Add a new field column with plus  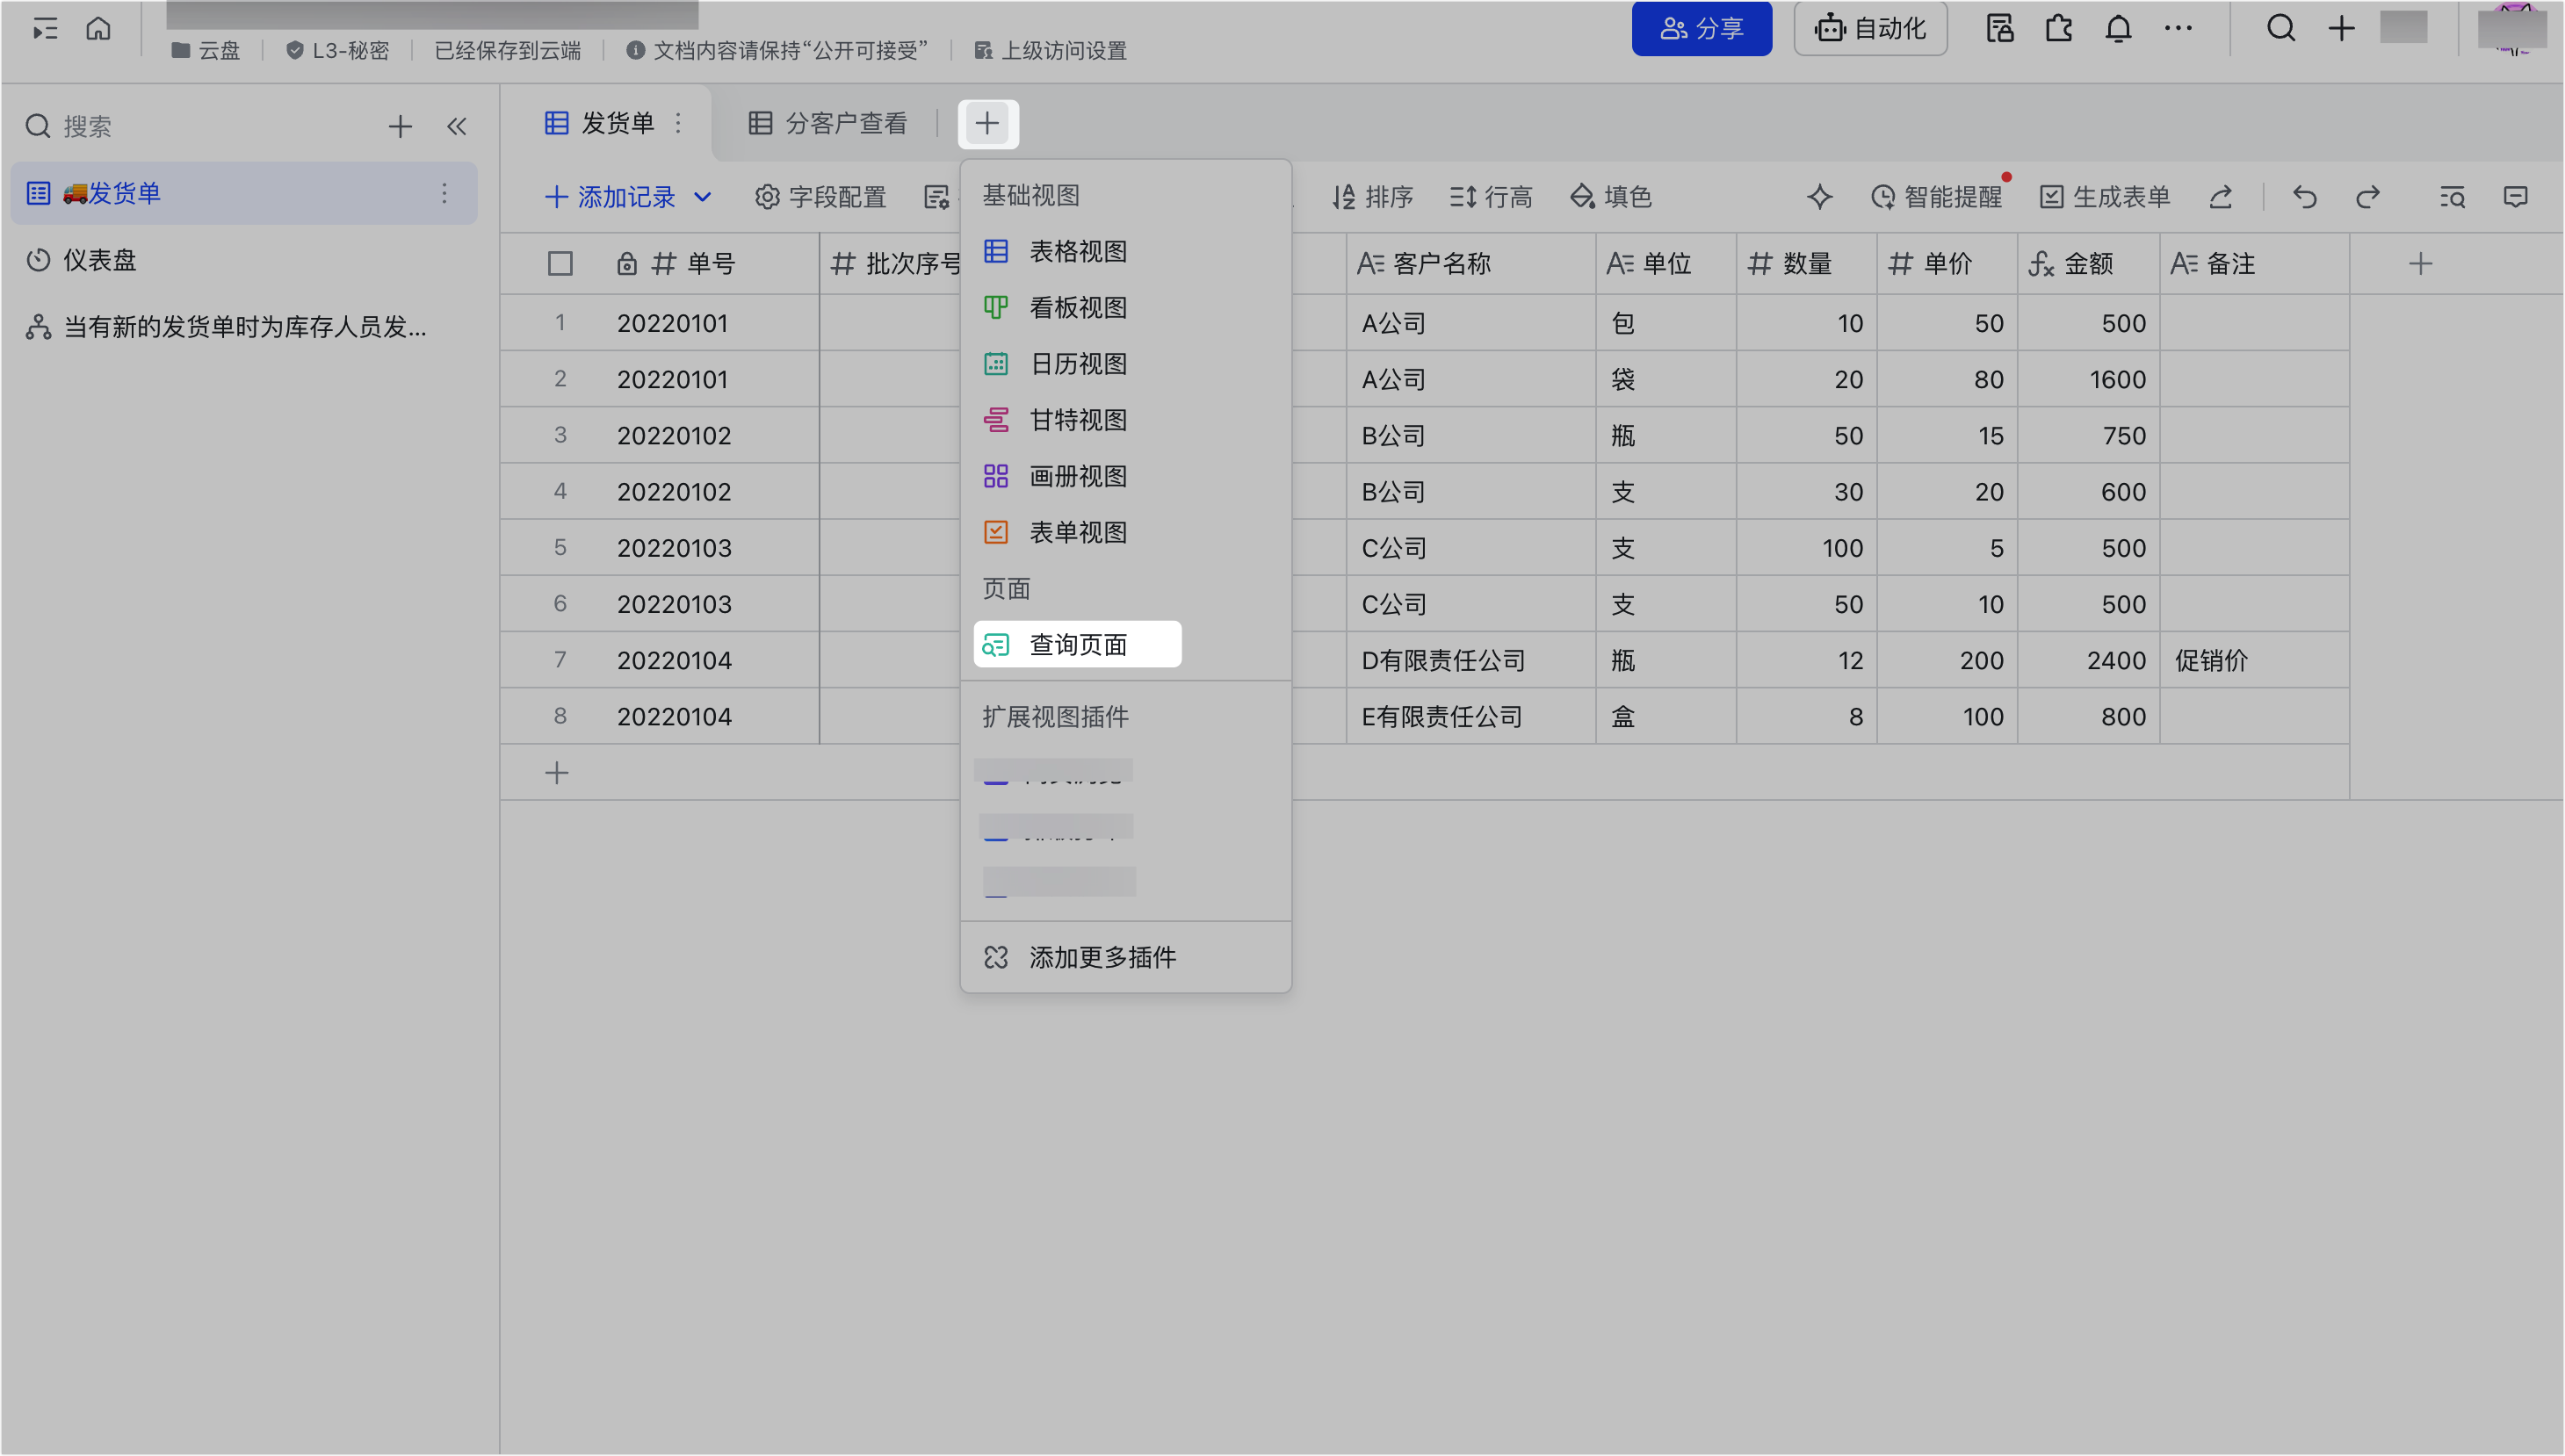tap(2420, 264)
